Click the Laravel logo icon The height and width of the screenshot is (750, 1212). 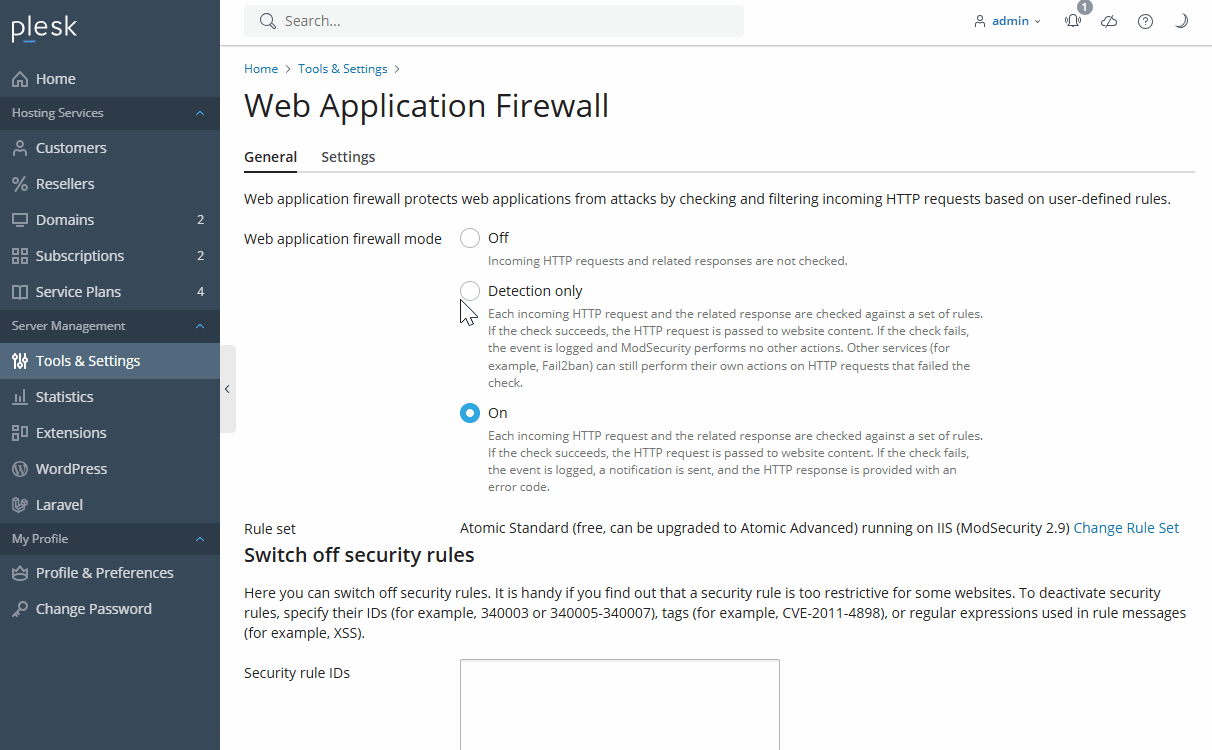[20, 505]
